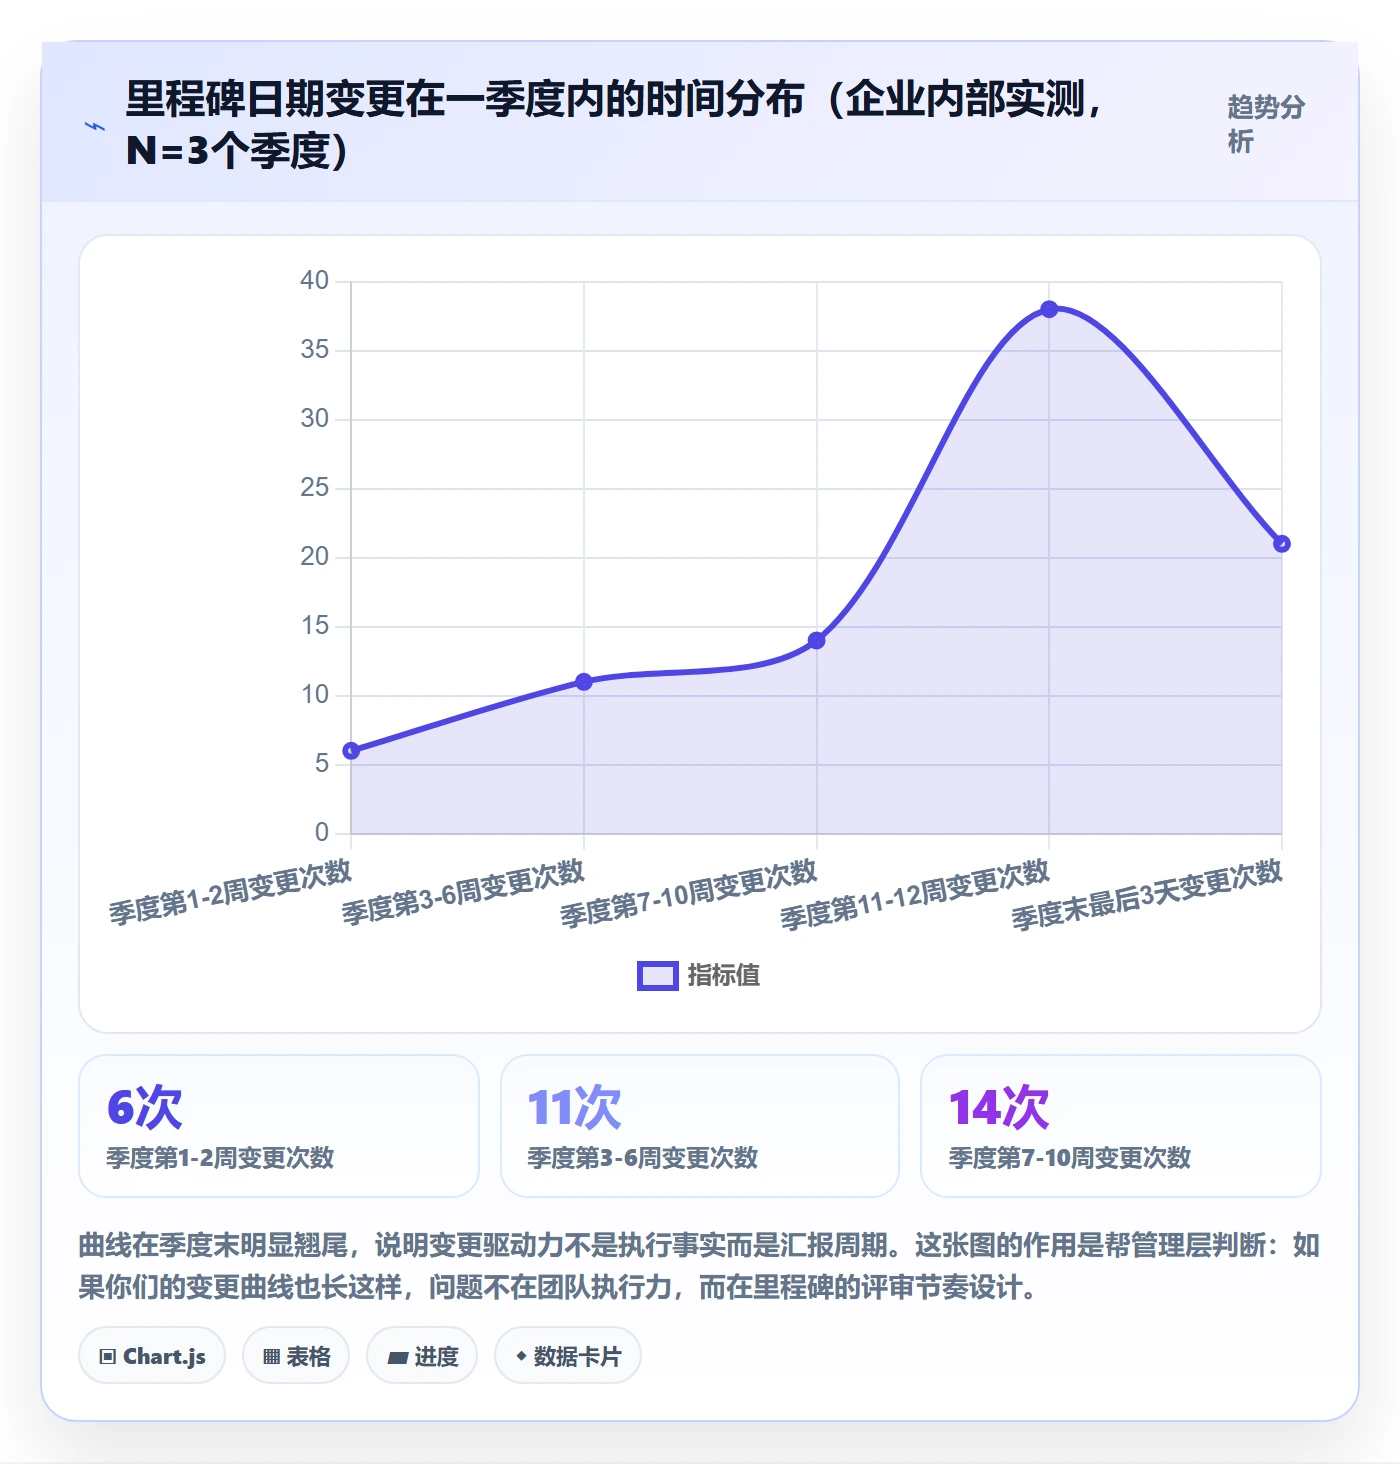Select the 数据卡片 tag chip

(x=568, y=1356)
